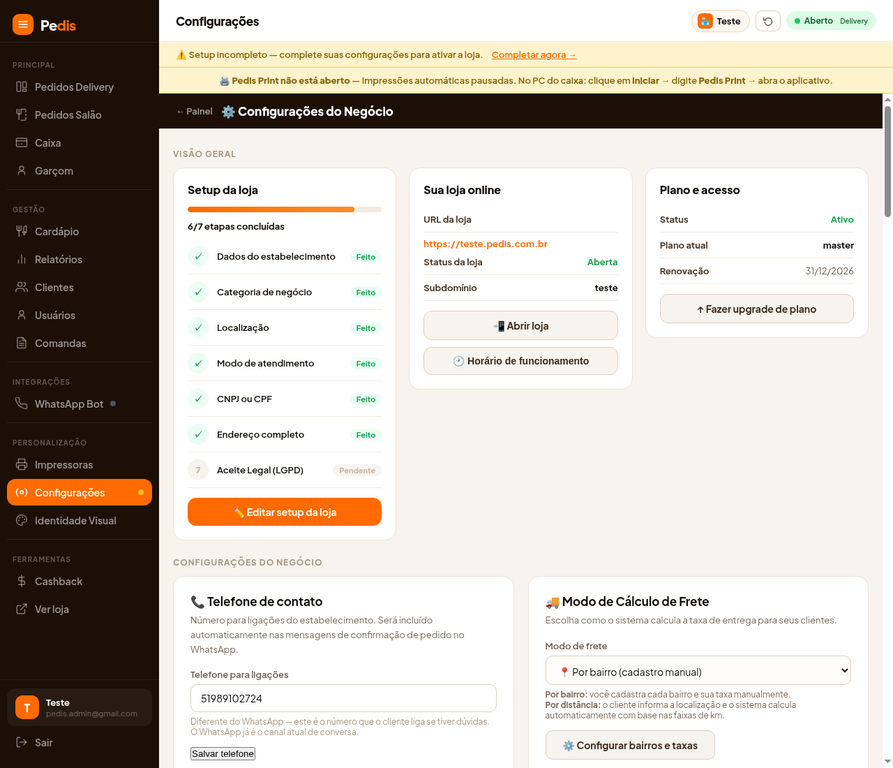This screenshot has width=893, height=768.
Task: Click the Cashback dollar icon
Action: (x=22, y=581)
